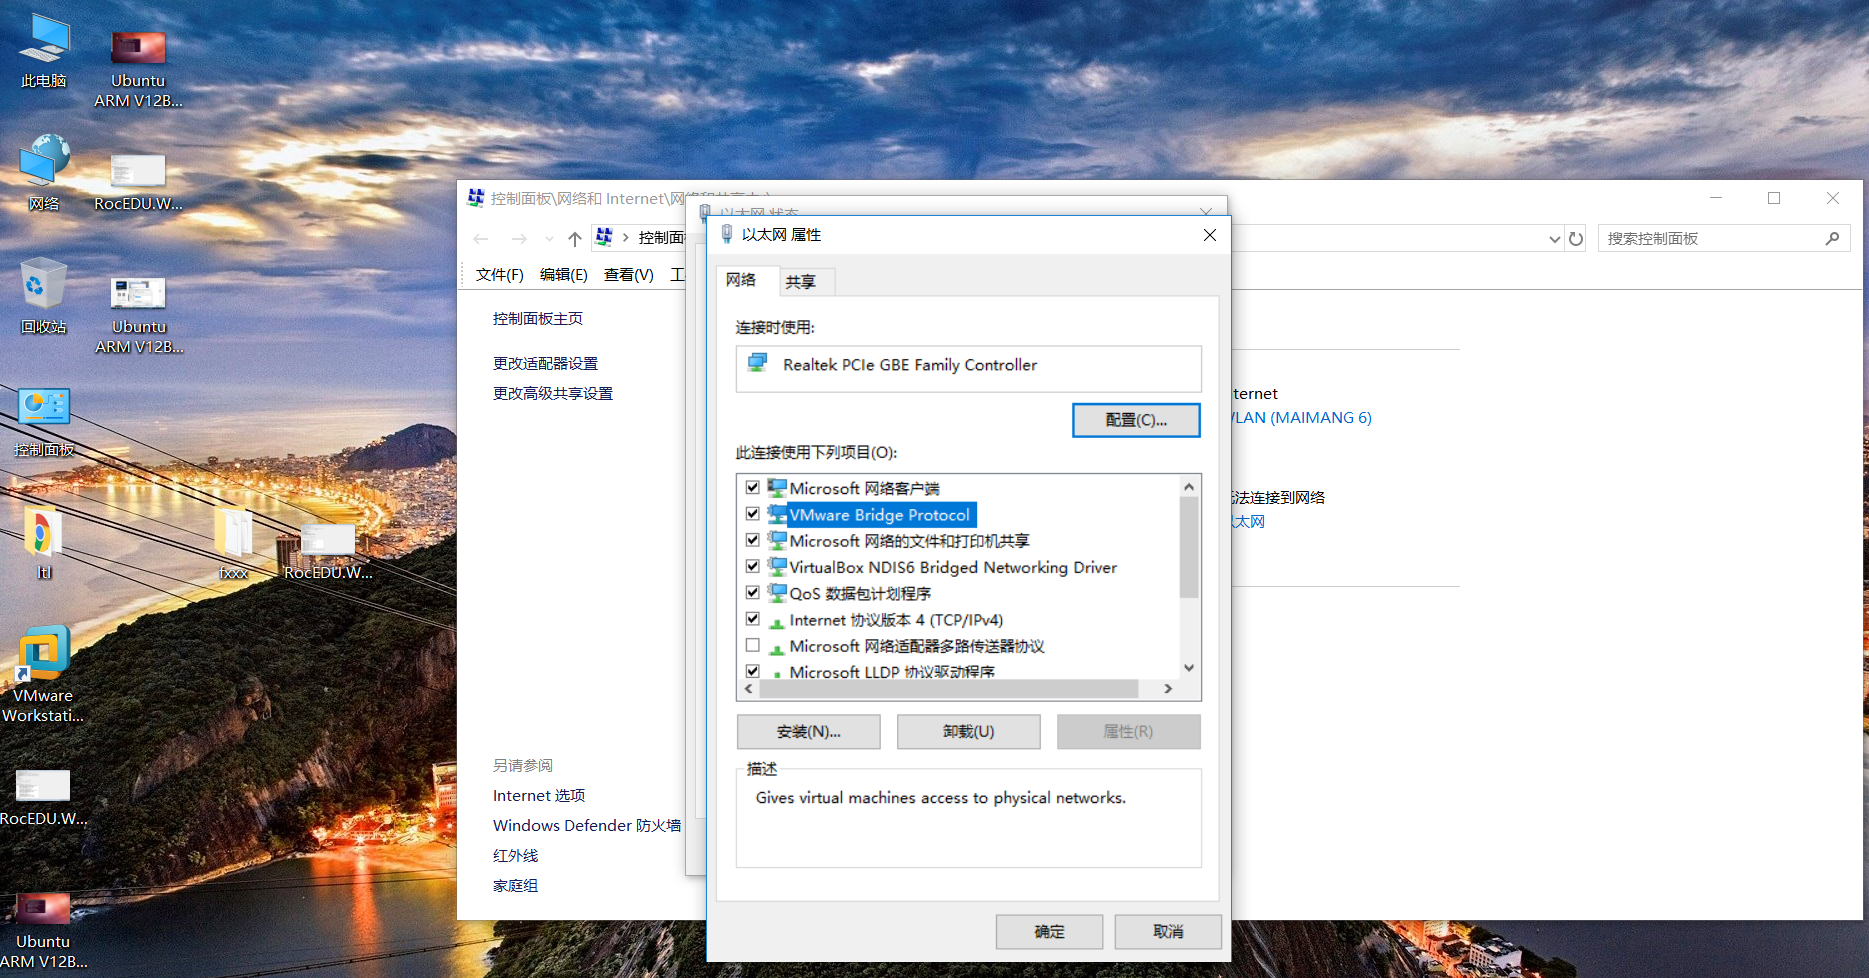1869x978 pixels.
Task: Click the back arrow in Control Panel window
Action: pyautogui.click(x=481, y=238)
